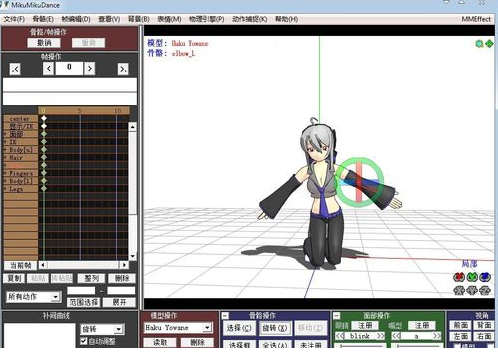Open the 物理引擎(P) menu
Image resolution: width=498 pixels, height=361 pixels.
point(207,19)
